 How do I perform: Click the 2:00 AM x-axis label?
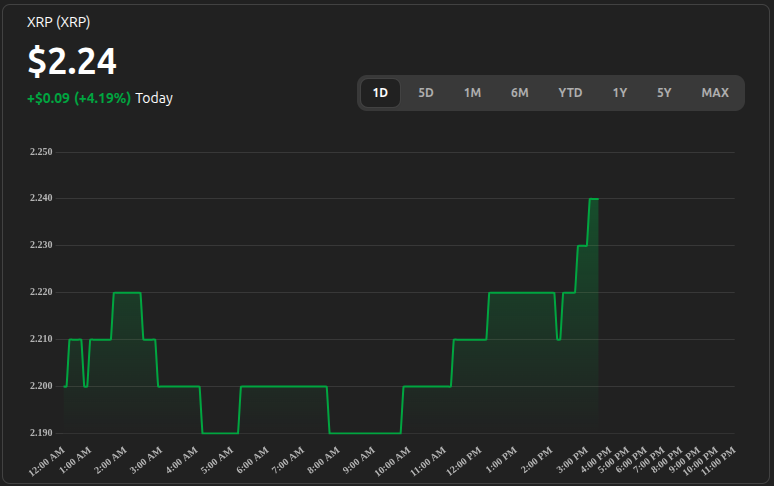coord(111,460)
